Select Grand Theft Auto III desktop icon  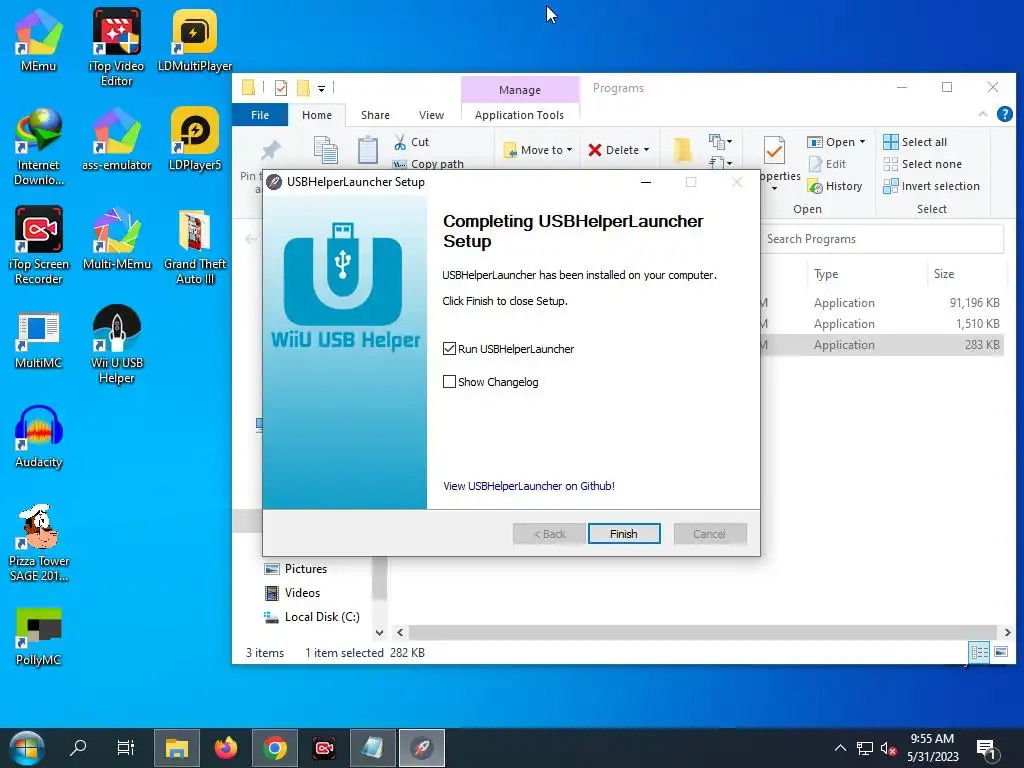[x=195, y=246]
